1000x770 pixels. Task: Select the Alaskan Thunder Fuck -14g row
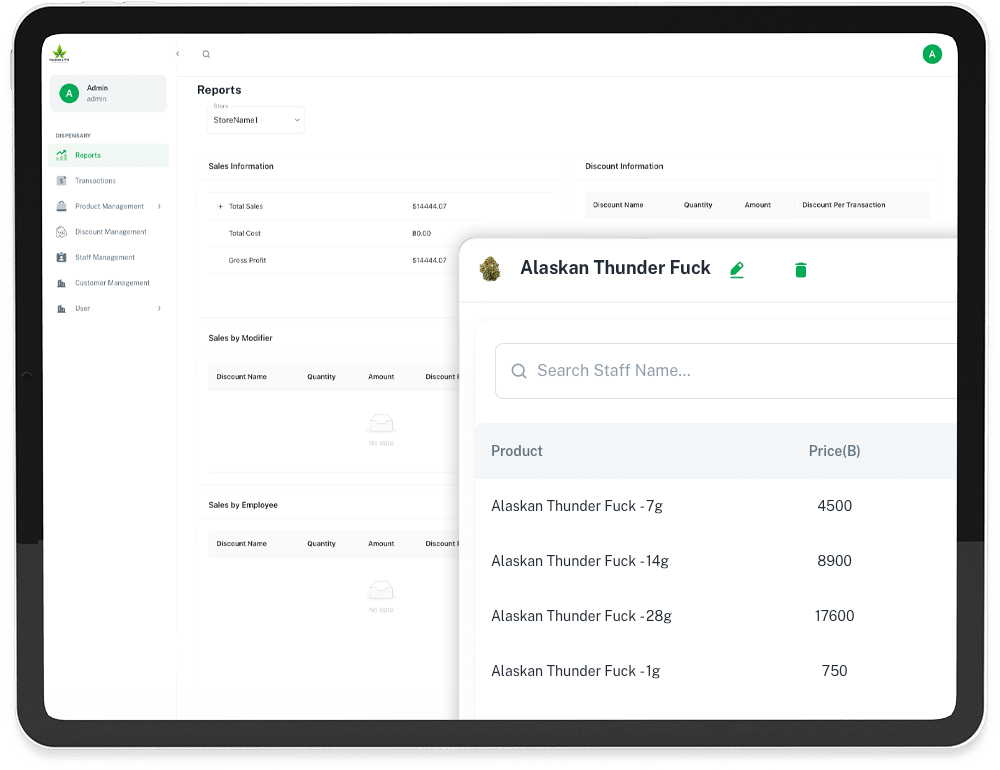tap(580, 561)
